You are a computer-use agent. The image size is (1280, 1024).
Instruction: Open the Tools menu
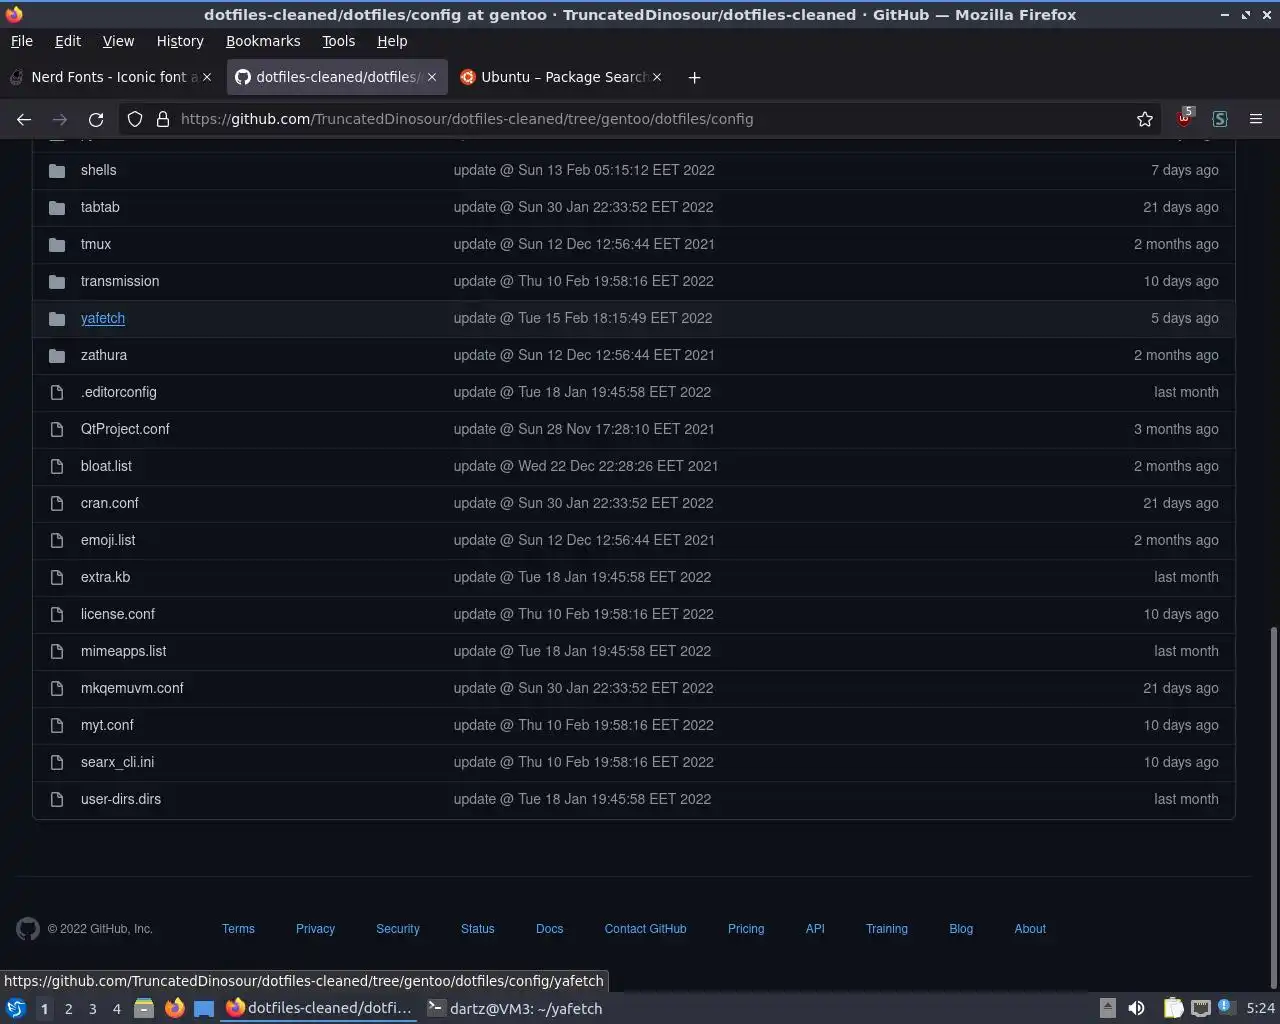(x=338, y=41)
